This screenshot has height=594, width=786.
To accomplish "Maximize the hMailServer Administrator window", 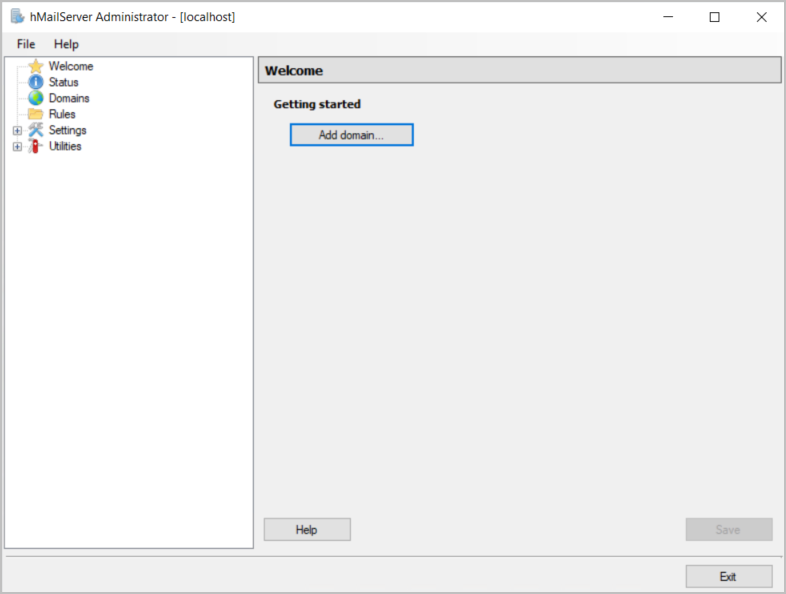I will click(715, 17).
